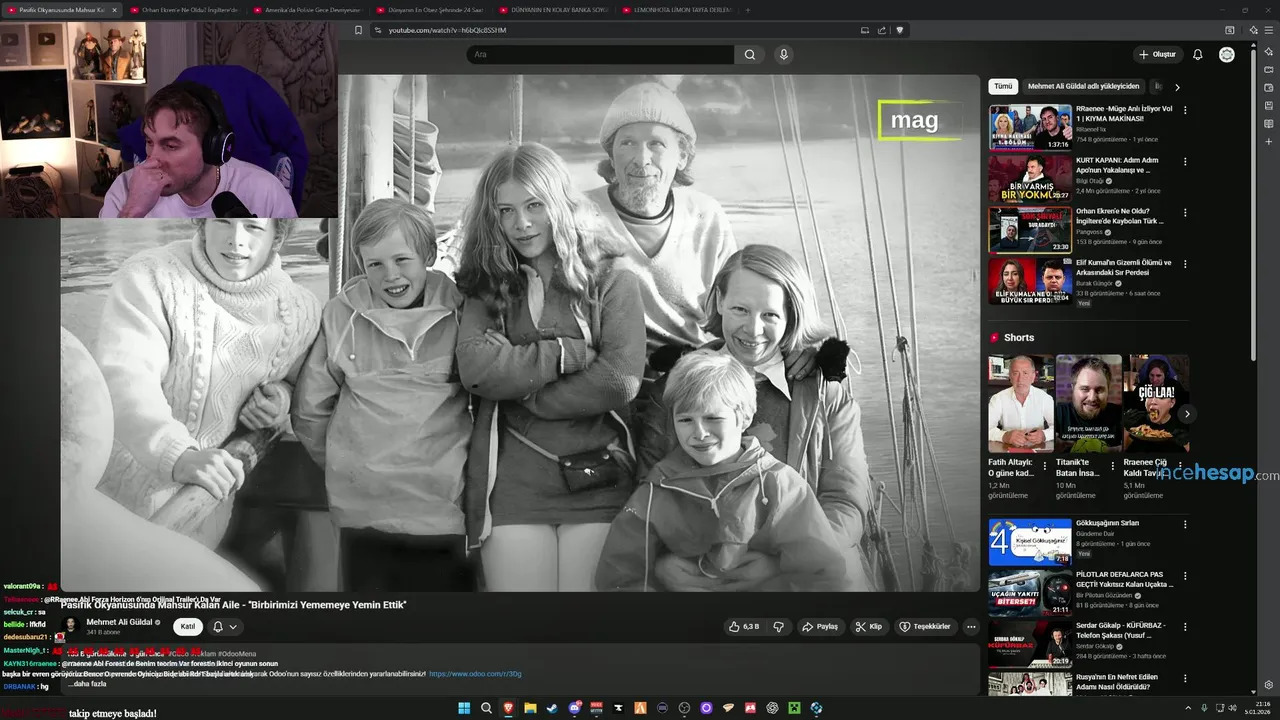The width and height of the screenshot is (1280, 720).
Task: Open the 'Titanik'te Batan İnsa...' short
Action: [1089, 404]
